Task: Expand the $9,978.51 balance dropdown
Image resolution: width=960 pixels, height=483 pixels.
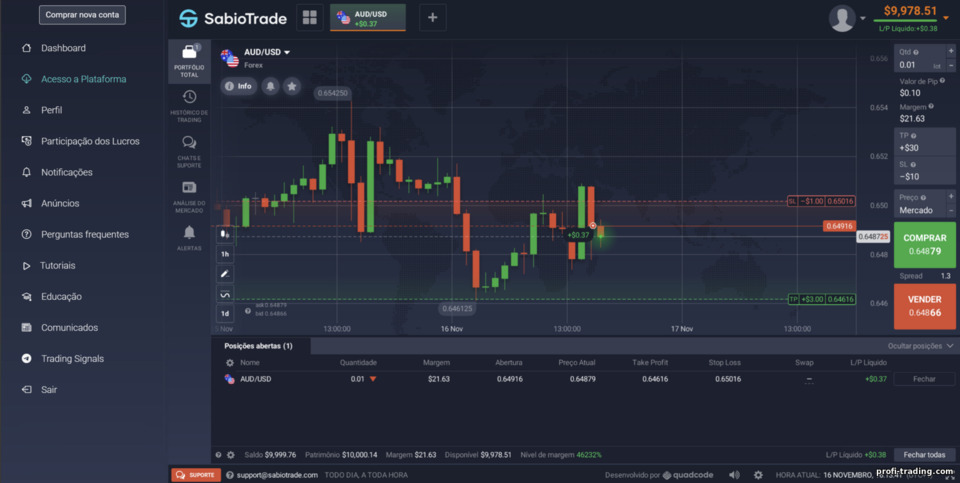Action: click(x=945, y=18)
